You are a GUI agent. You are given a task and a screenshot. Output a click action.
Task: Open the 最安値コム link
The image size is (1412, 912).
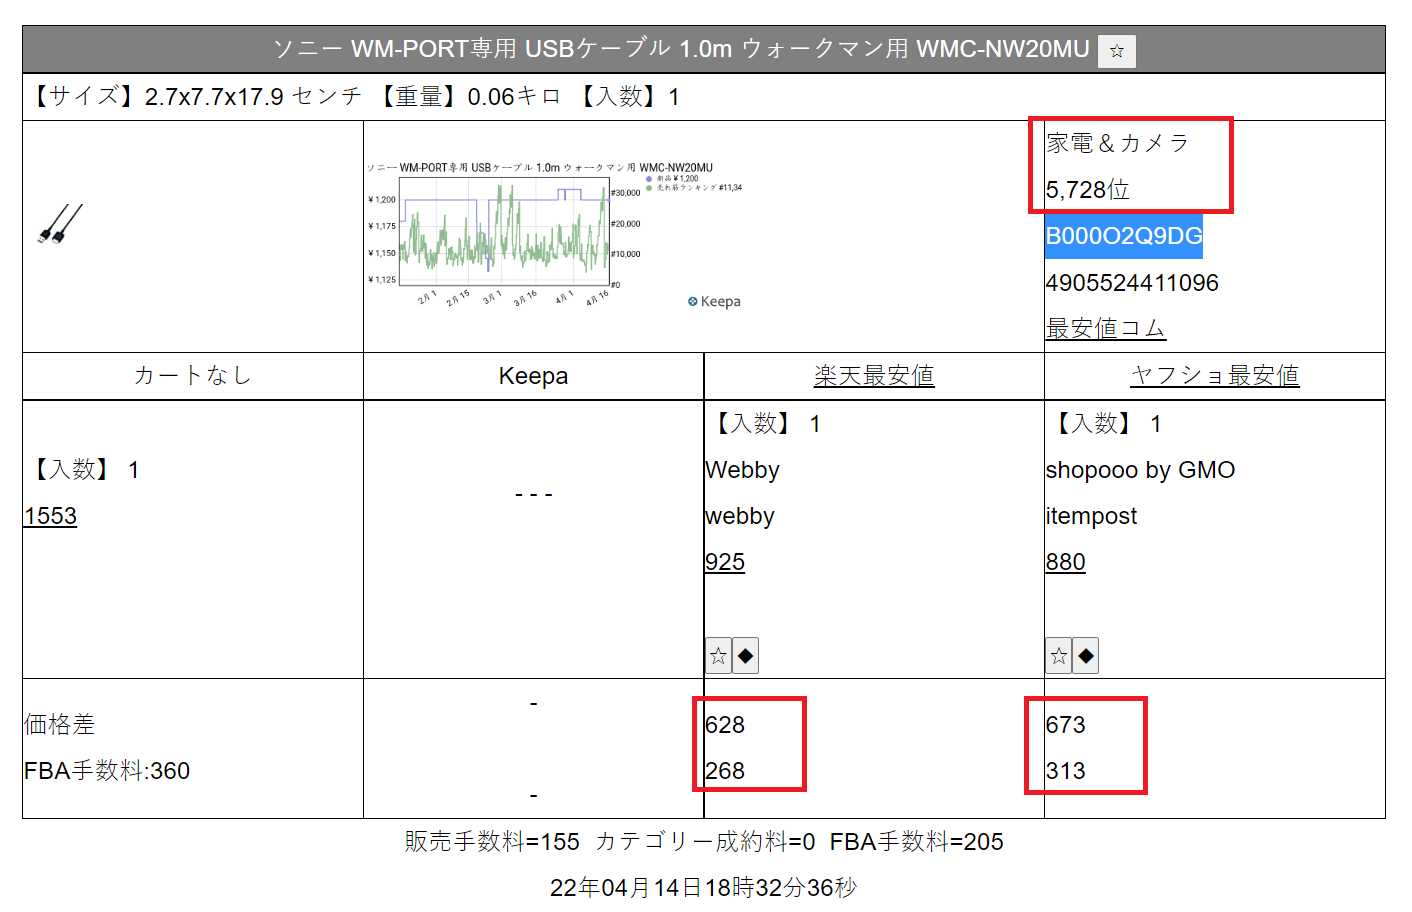tap(1106, 328)
